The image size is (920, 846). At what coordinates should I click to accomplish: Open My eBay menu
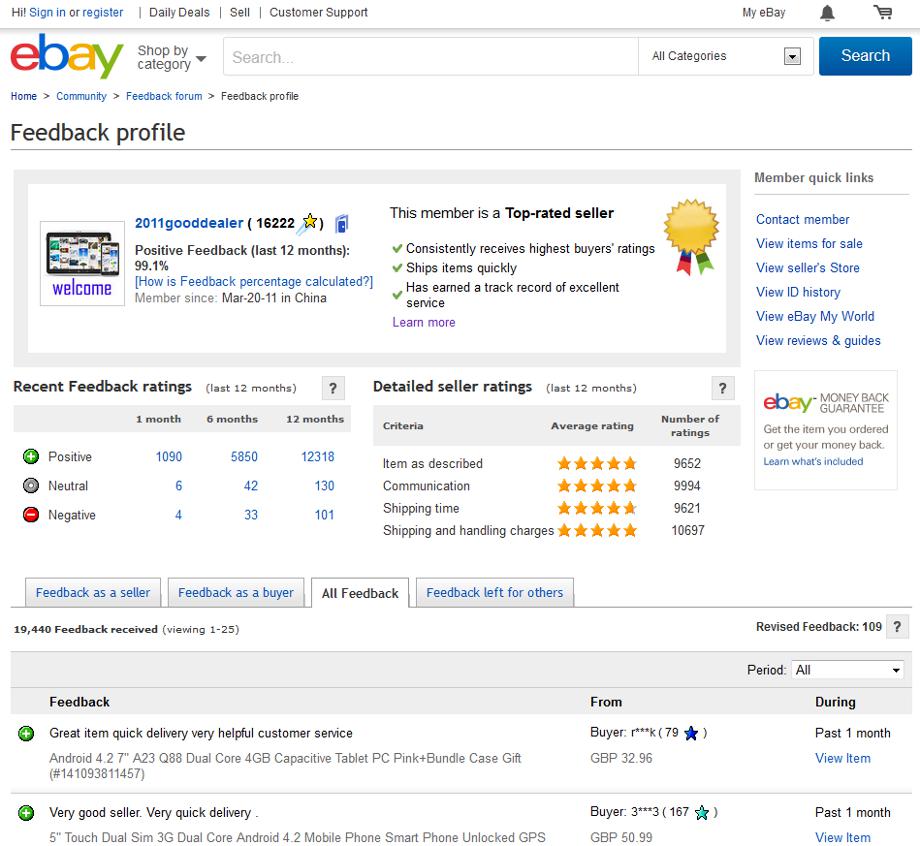click(x=763, y=12)
